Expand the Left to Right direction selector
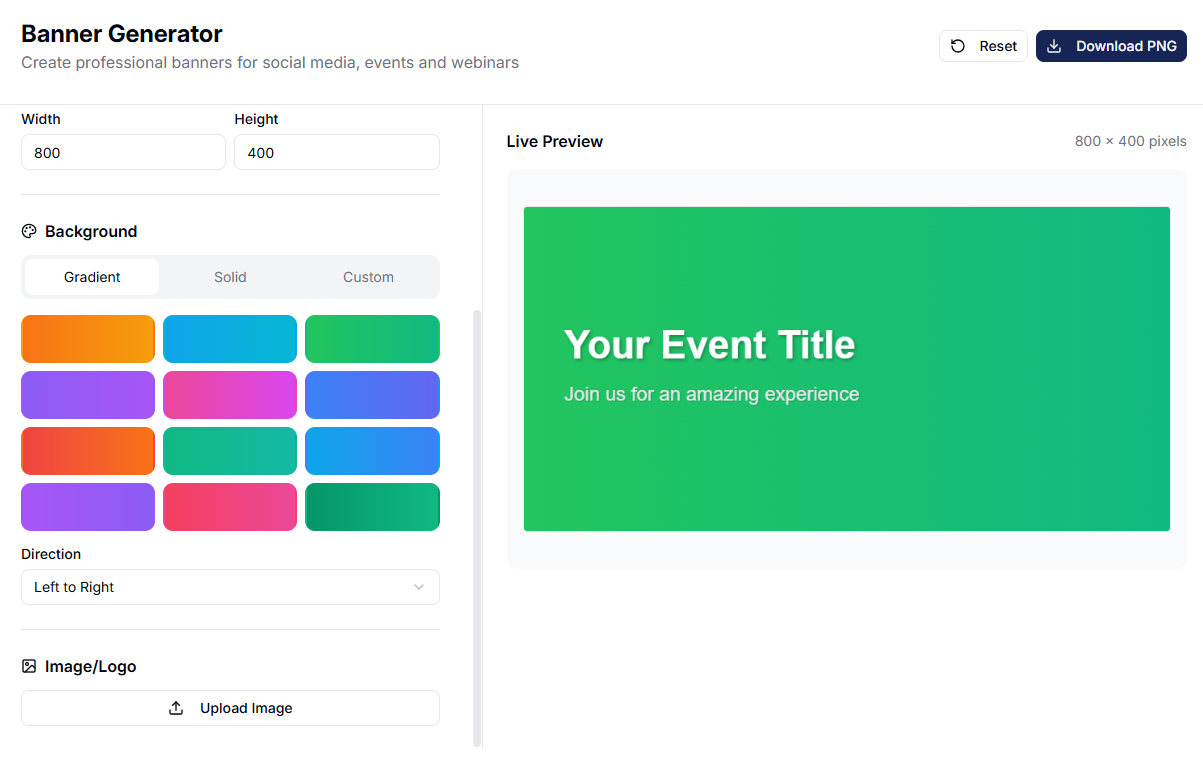 coord(230,587)
